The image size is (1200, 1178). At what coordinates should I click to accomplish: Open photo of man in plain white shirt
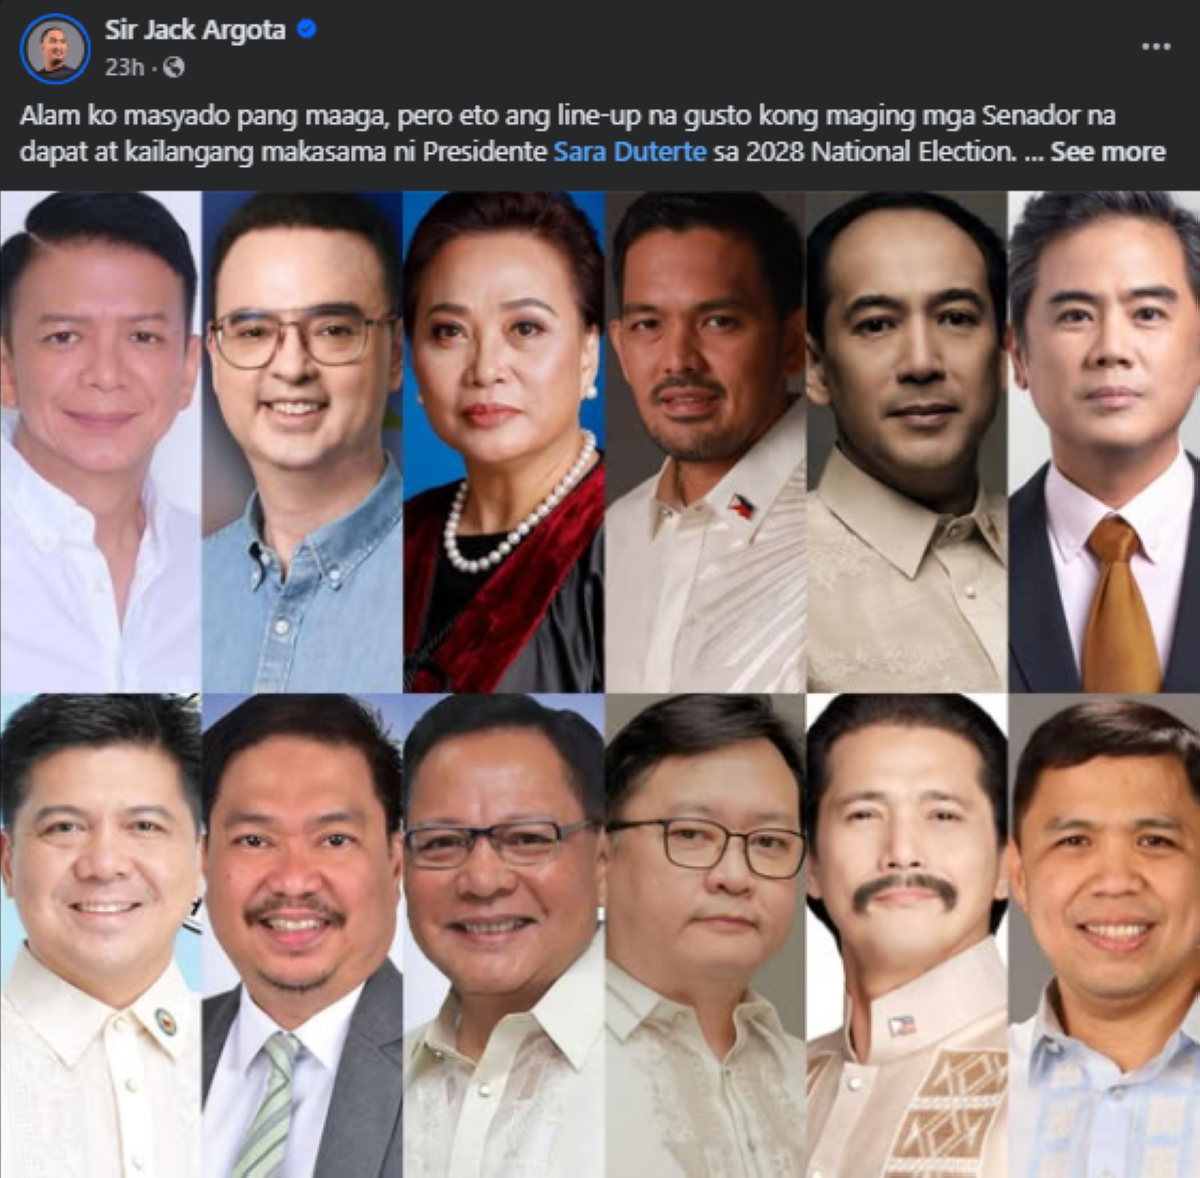pyautogui.click(x=100, y=441)
